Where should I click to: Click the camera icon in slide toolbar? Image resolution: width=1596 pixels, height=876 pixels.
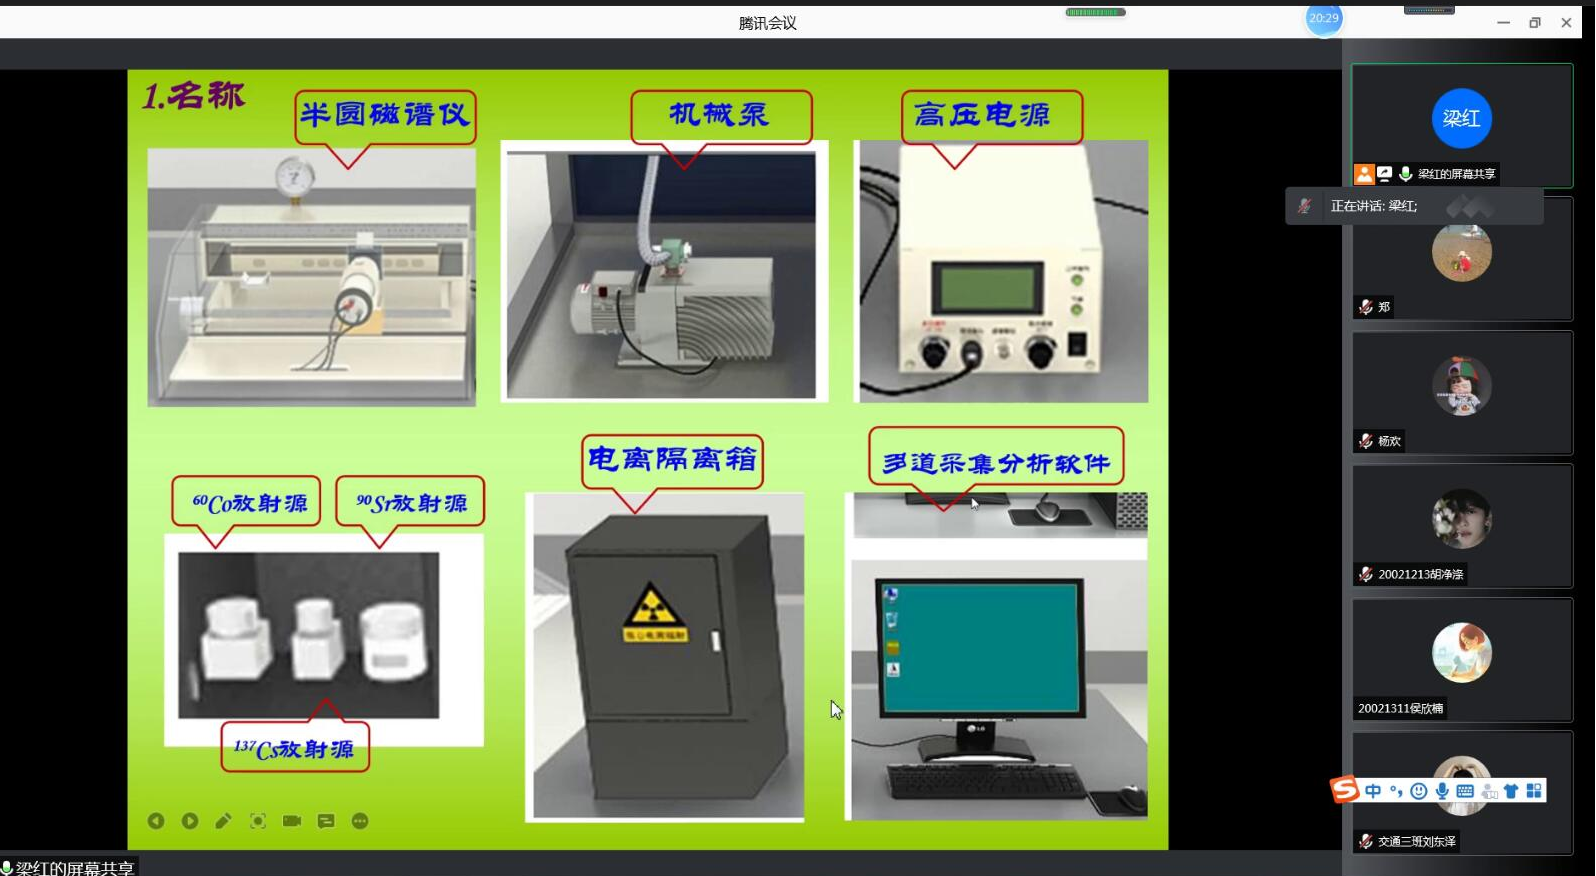[292, 821]
